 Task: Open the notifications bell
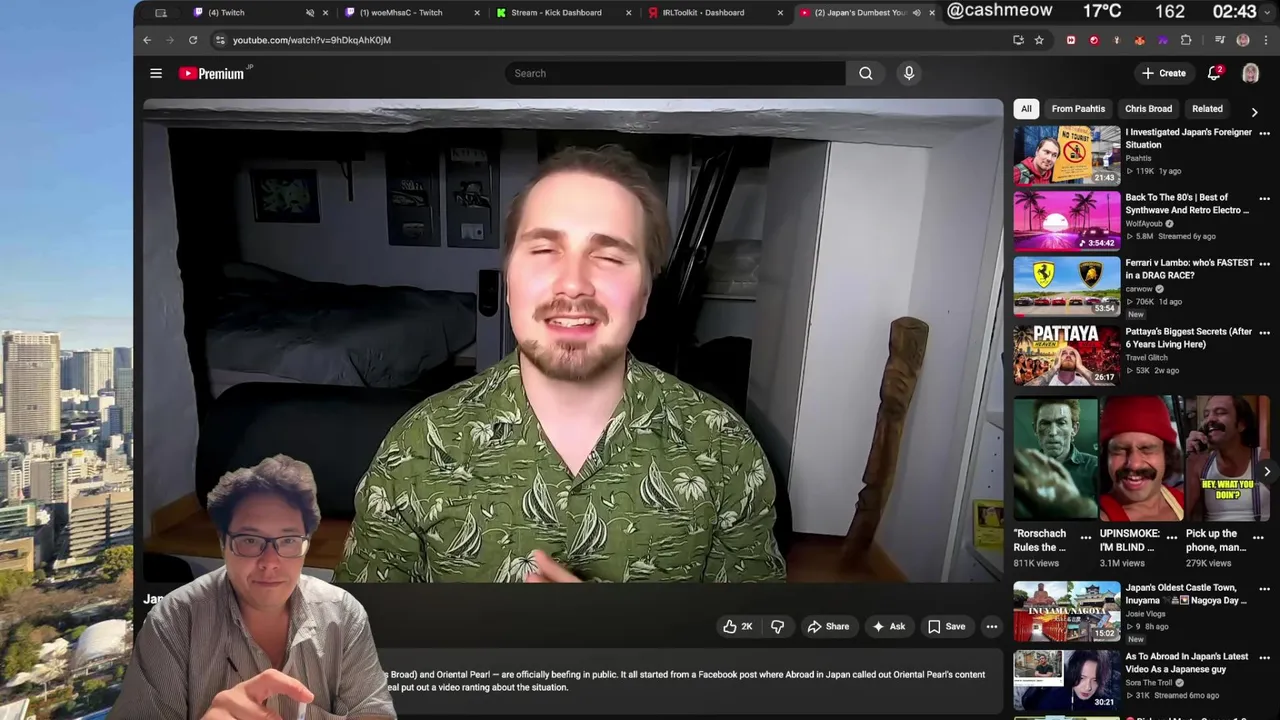pos(1214,73)
